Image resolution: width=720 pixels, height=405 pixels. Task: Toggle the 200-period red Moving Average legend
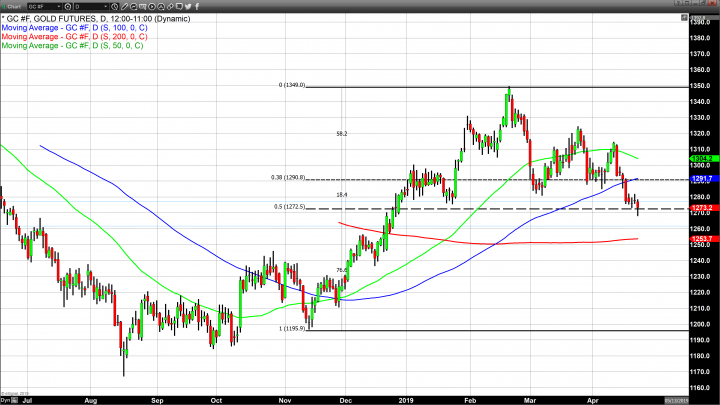[x=74, y=38]
